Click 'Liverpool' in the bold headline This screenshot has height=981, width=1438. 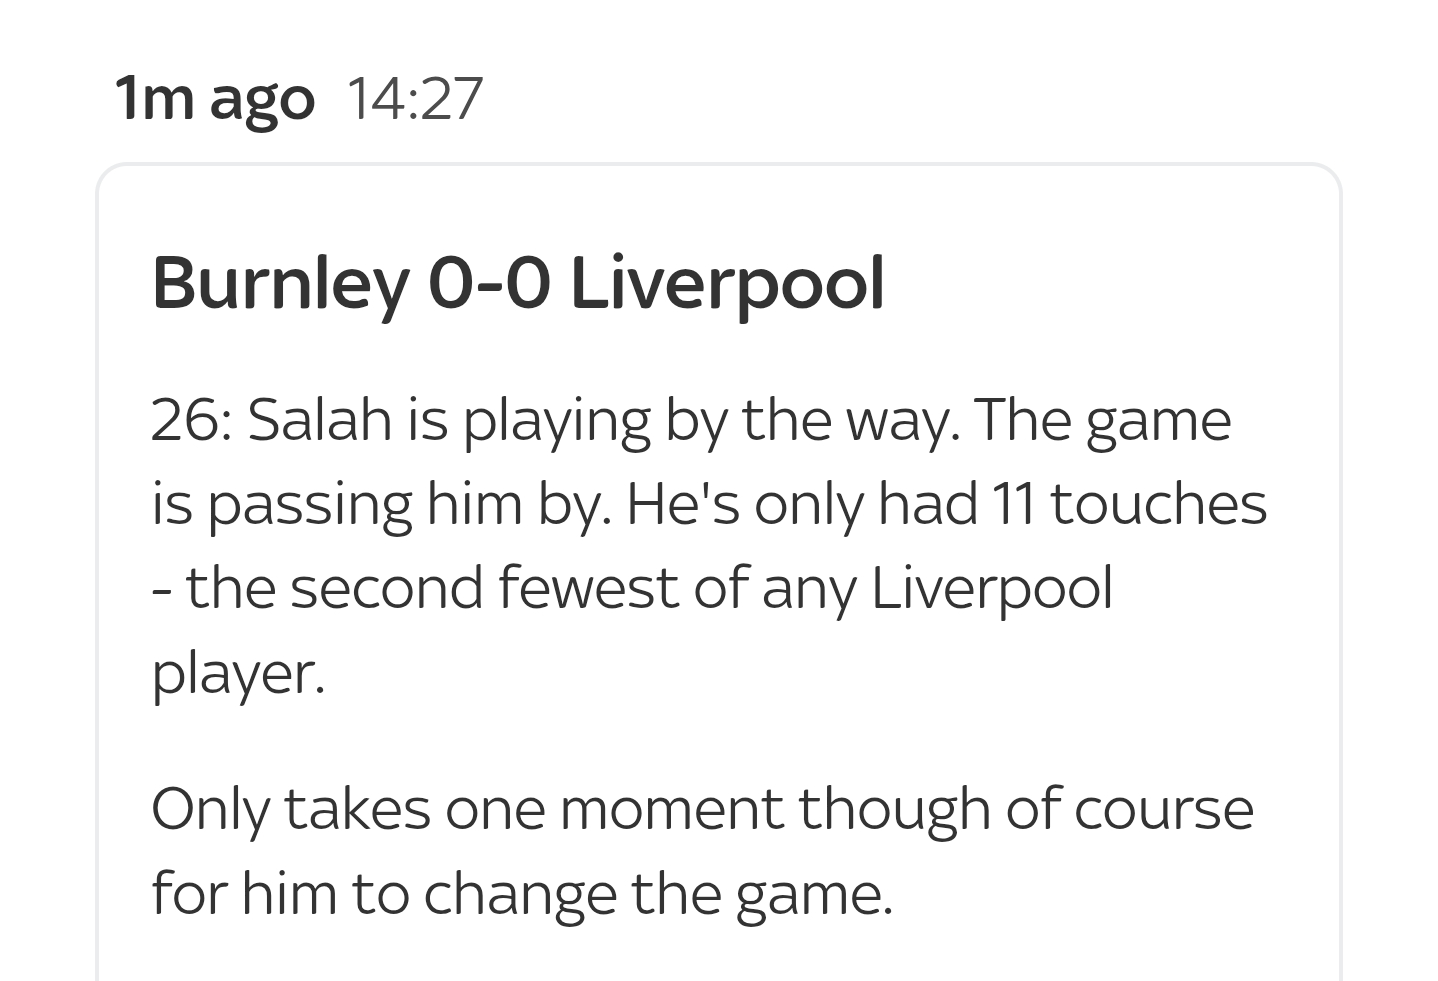[727, 284]
